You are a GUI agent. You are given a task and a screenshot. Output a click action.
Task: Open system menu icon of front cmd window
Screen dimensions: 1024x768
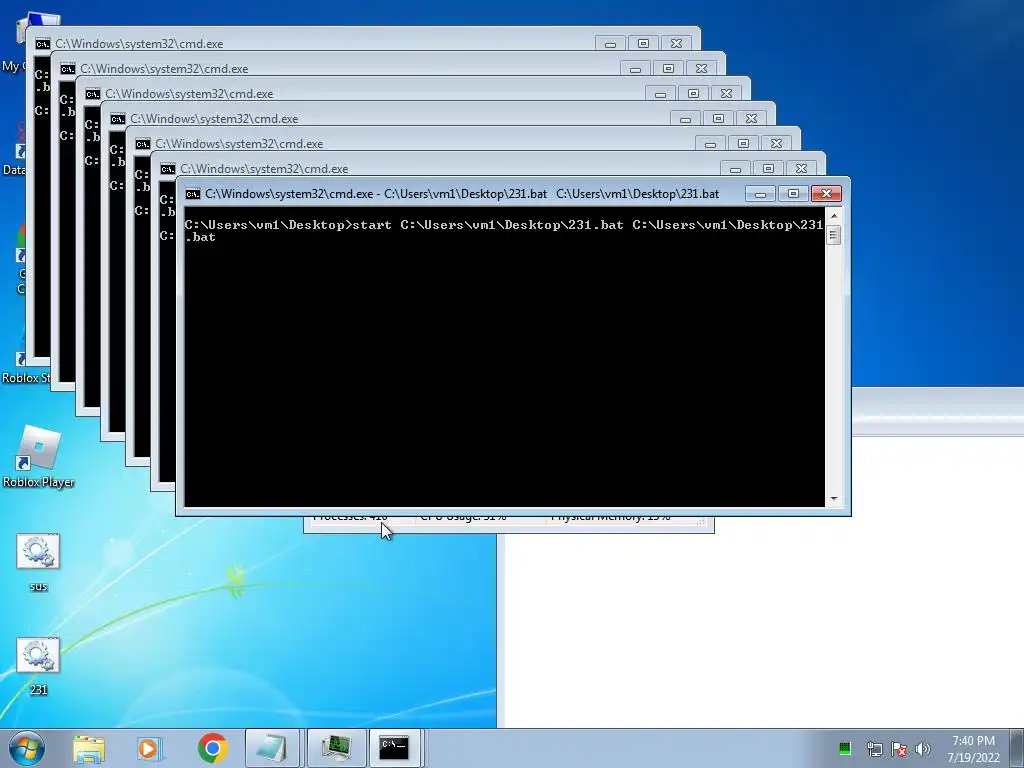click(193, 194)
